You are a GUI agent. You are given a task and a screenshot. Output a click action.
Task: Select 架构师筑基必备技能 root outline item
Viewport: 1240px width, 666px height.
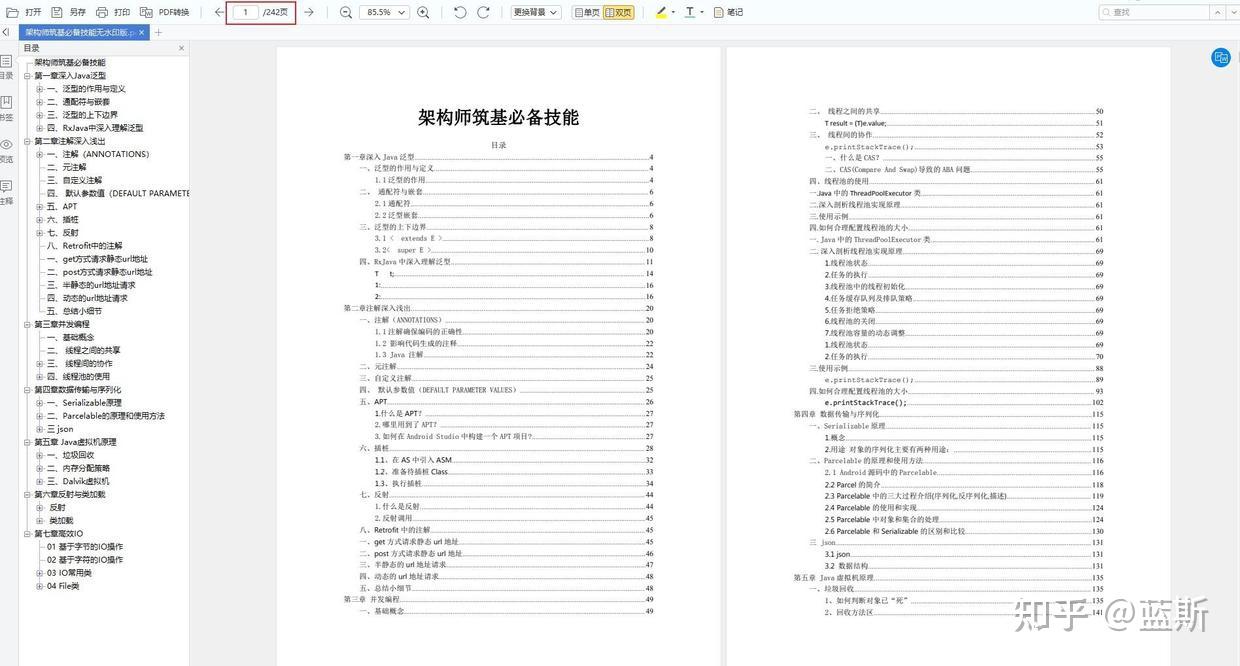tap(70, 63)
